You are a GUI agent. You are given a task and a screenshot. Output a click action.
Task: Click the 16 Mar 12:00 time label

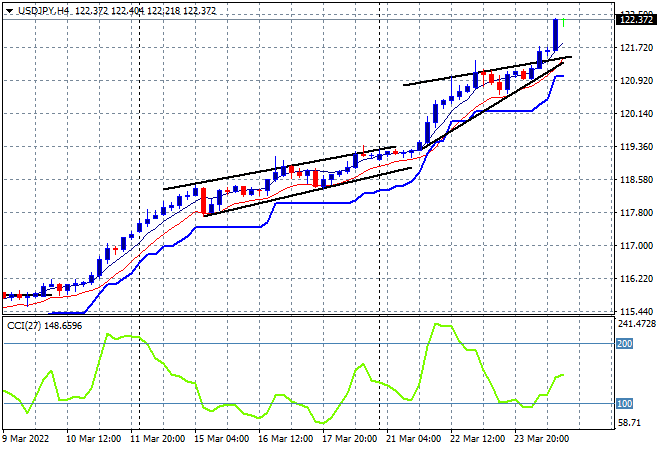pos(286,439)
